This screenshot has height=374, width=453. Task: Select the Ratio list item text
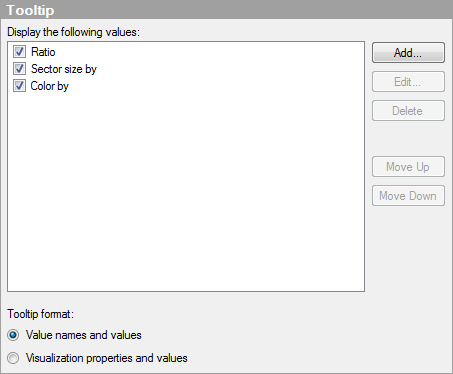pos(43,52)
